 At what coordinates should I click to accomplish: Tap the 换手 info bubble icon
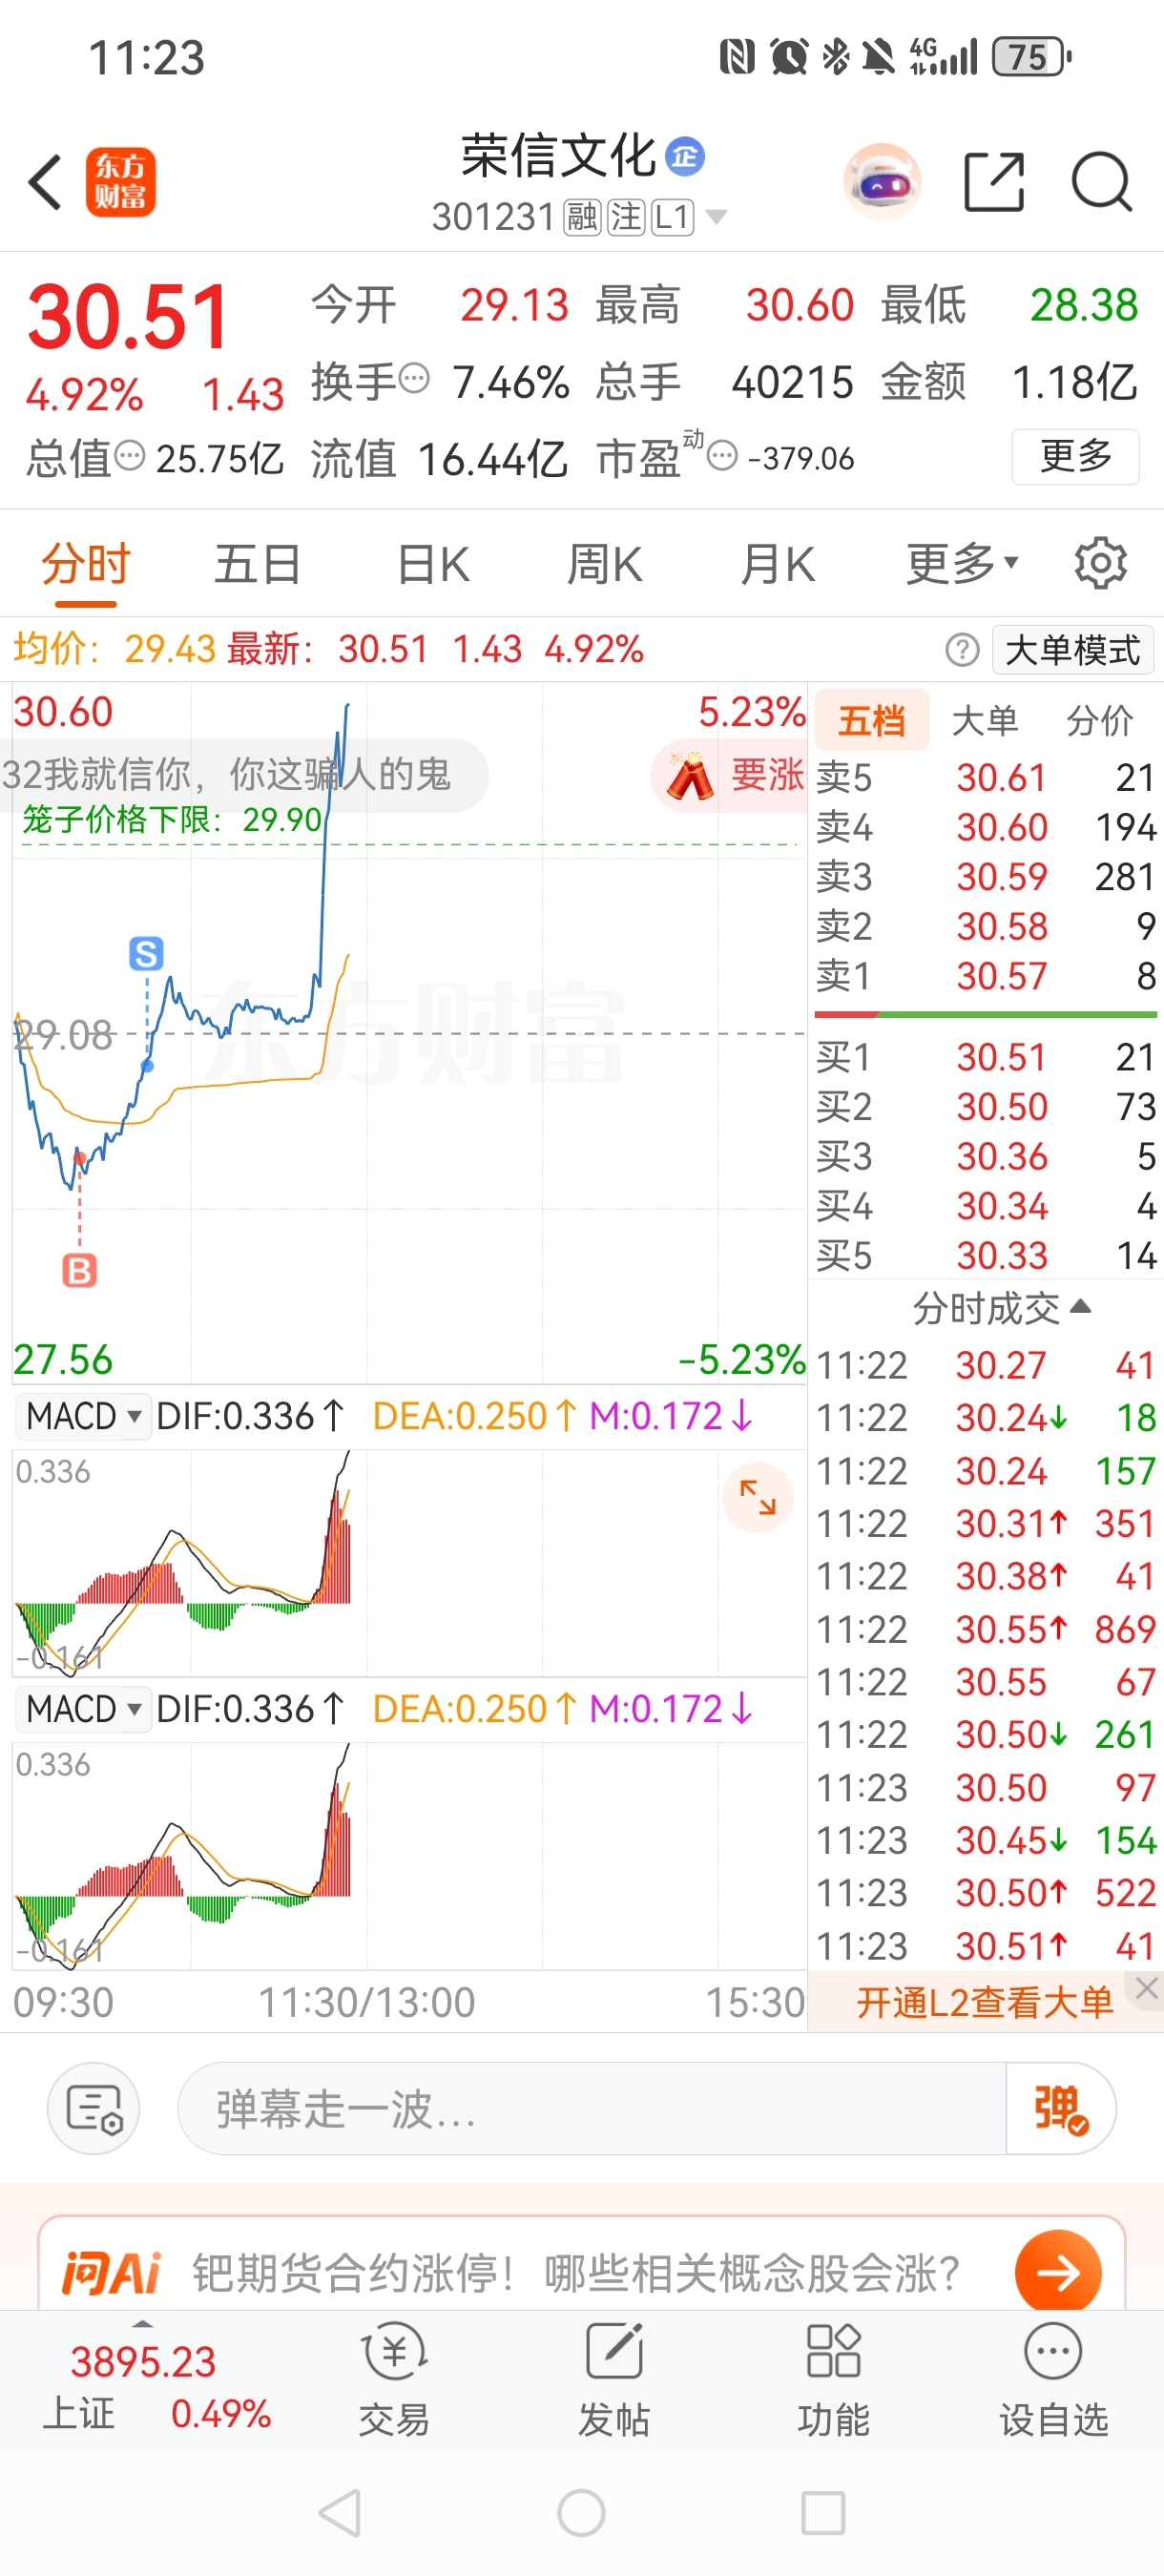413,379
